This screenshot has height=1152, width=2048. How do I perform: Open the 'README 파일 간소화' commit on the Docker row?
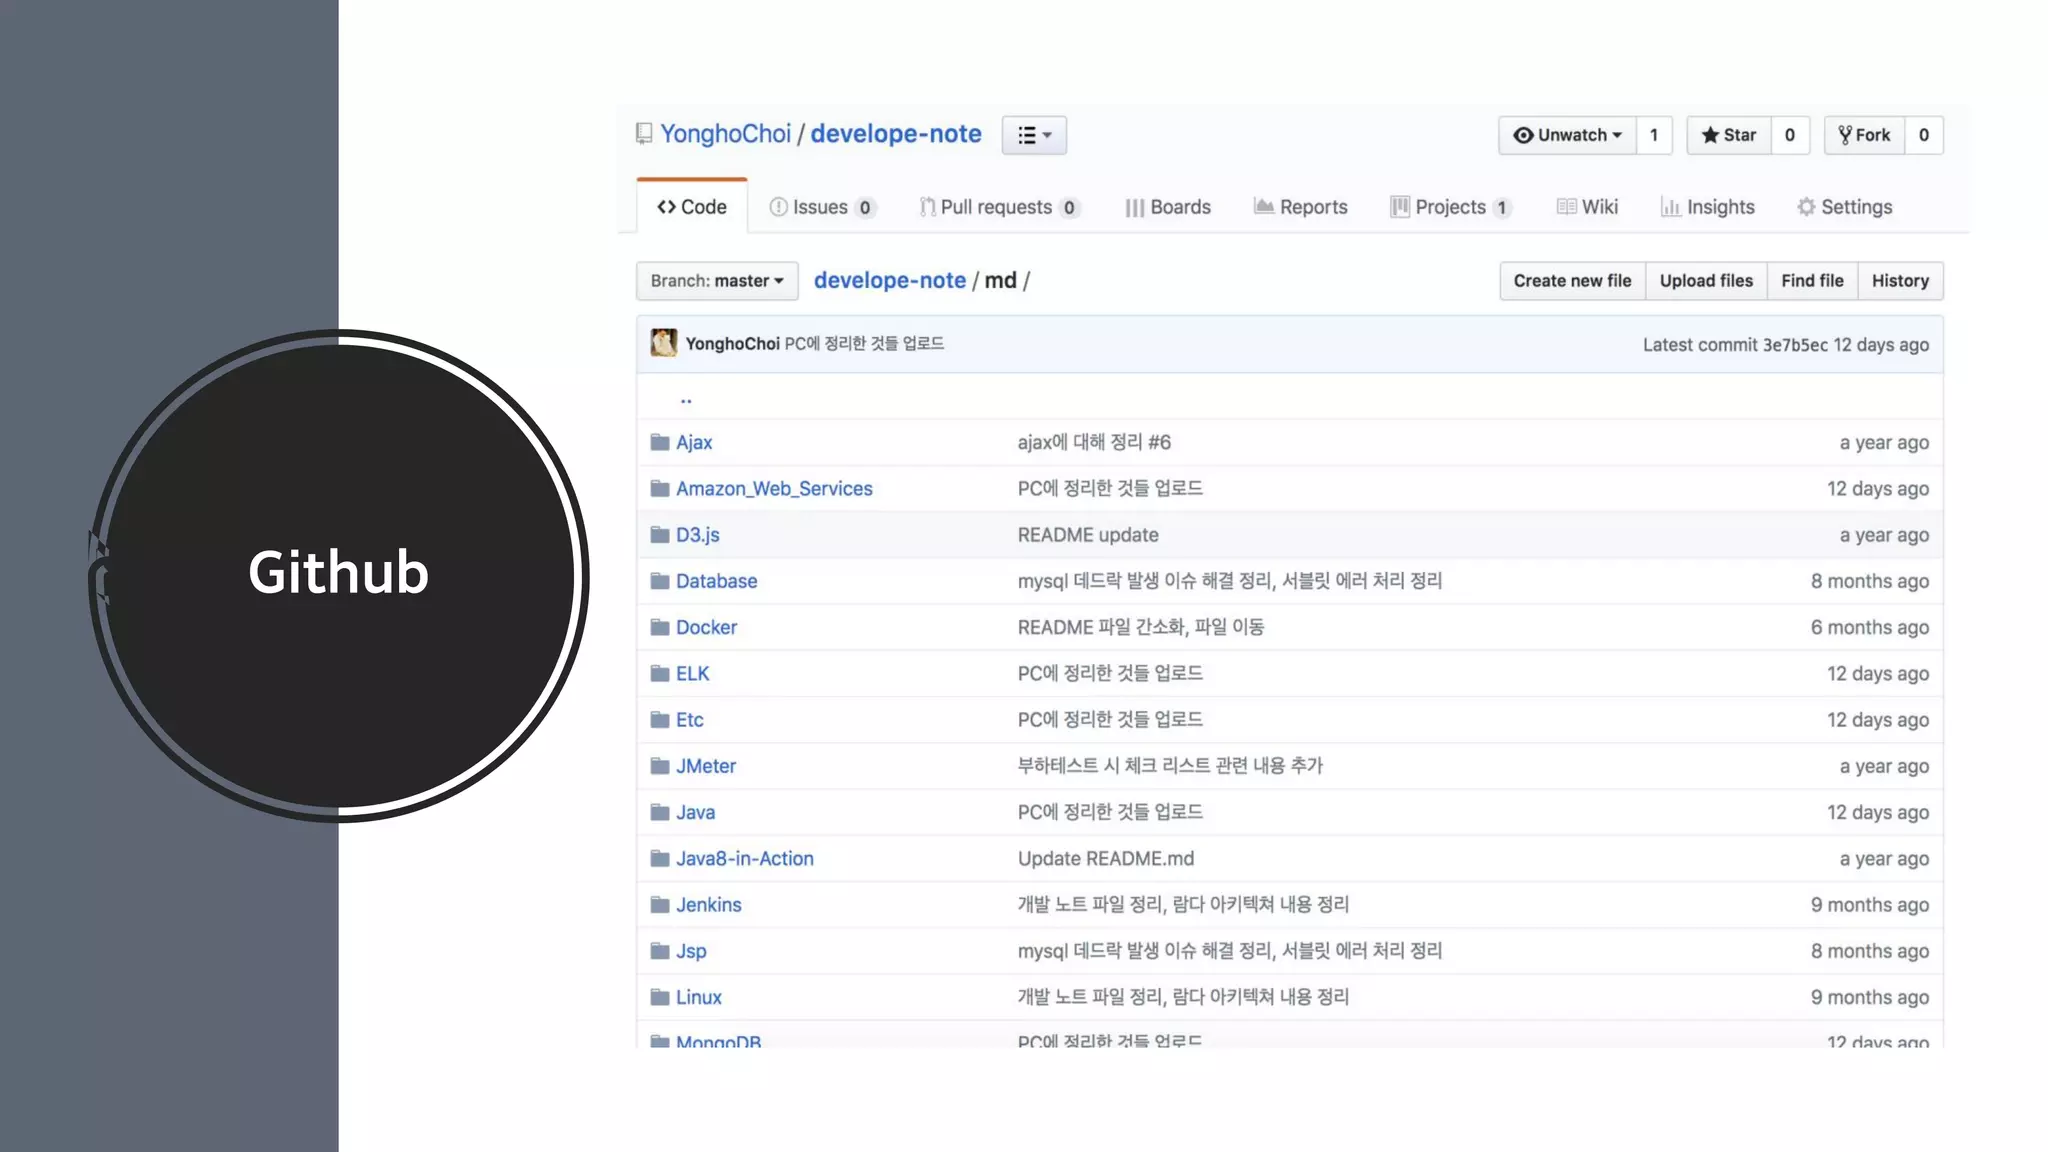click(1141, 627)
